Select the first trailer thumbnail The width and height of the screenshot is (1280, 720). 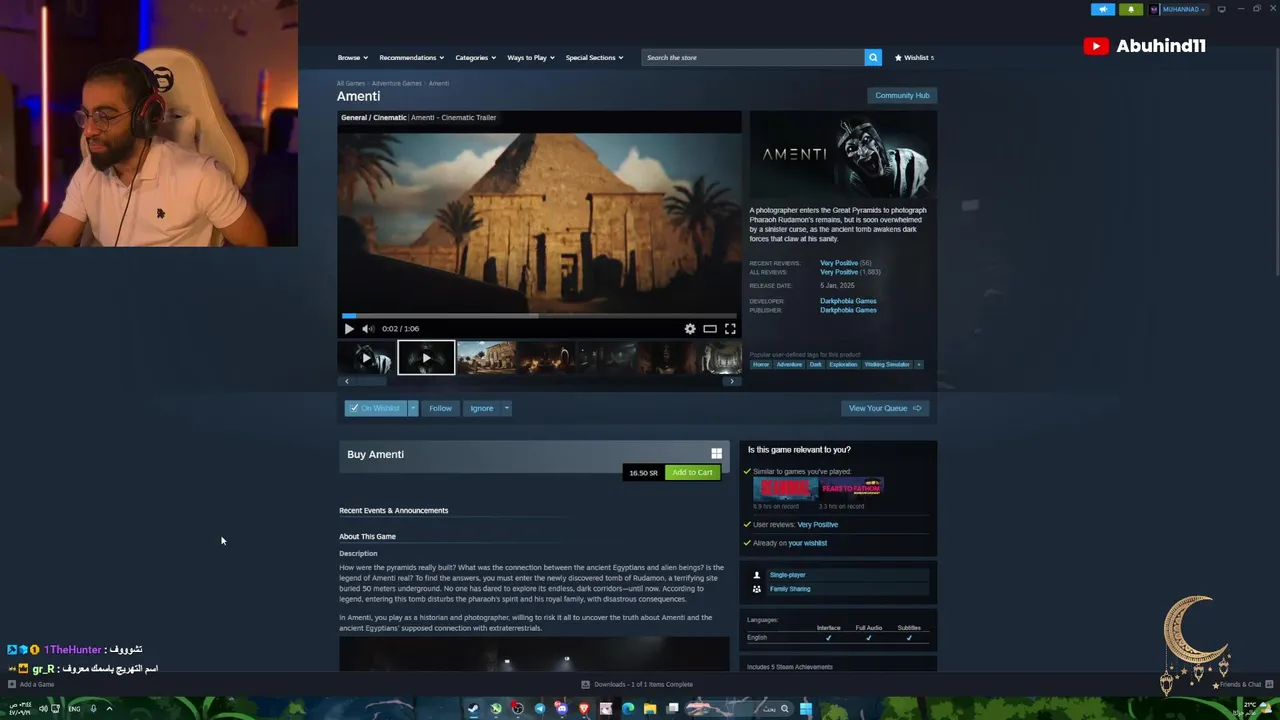coord(366,358)
